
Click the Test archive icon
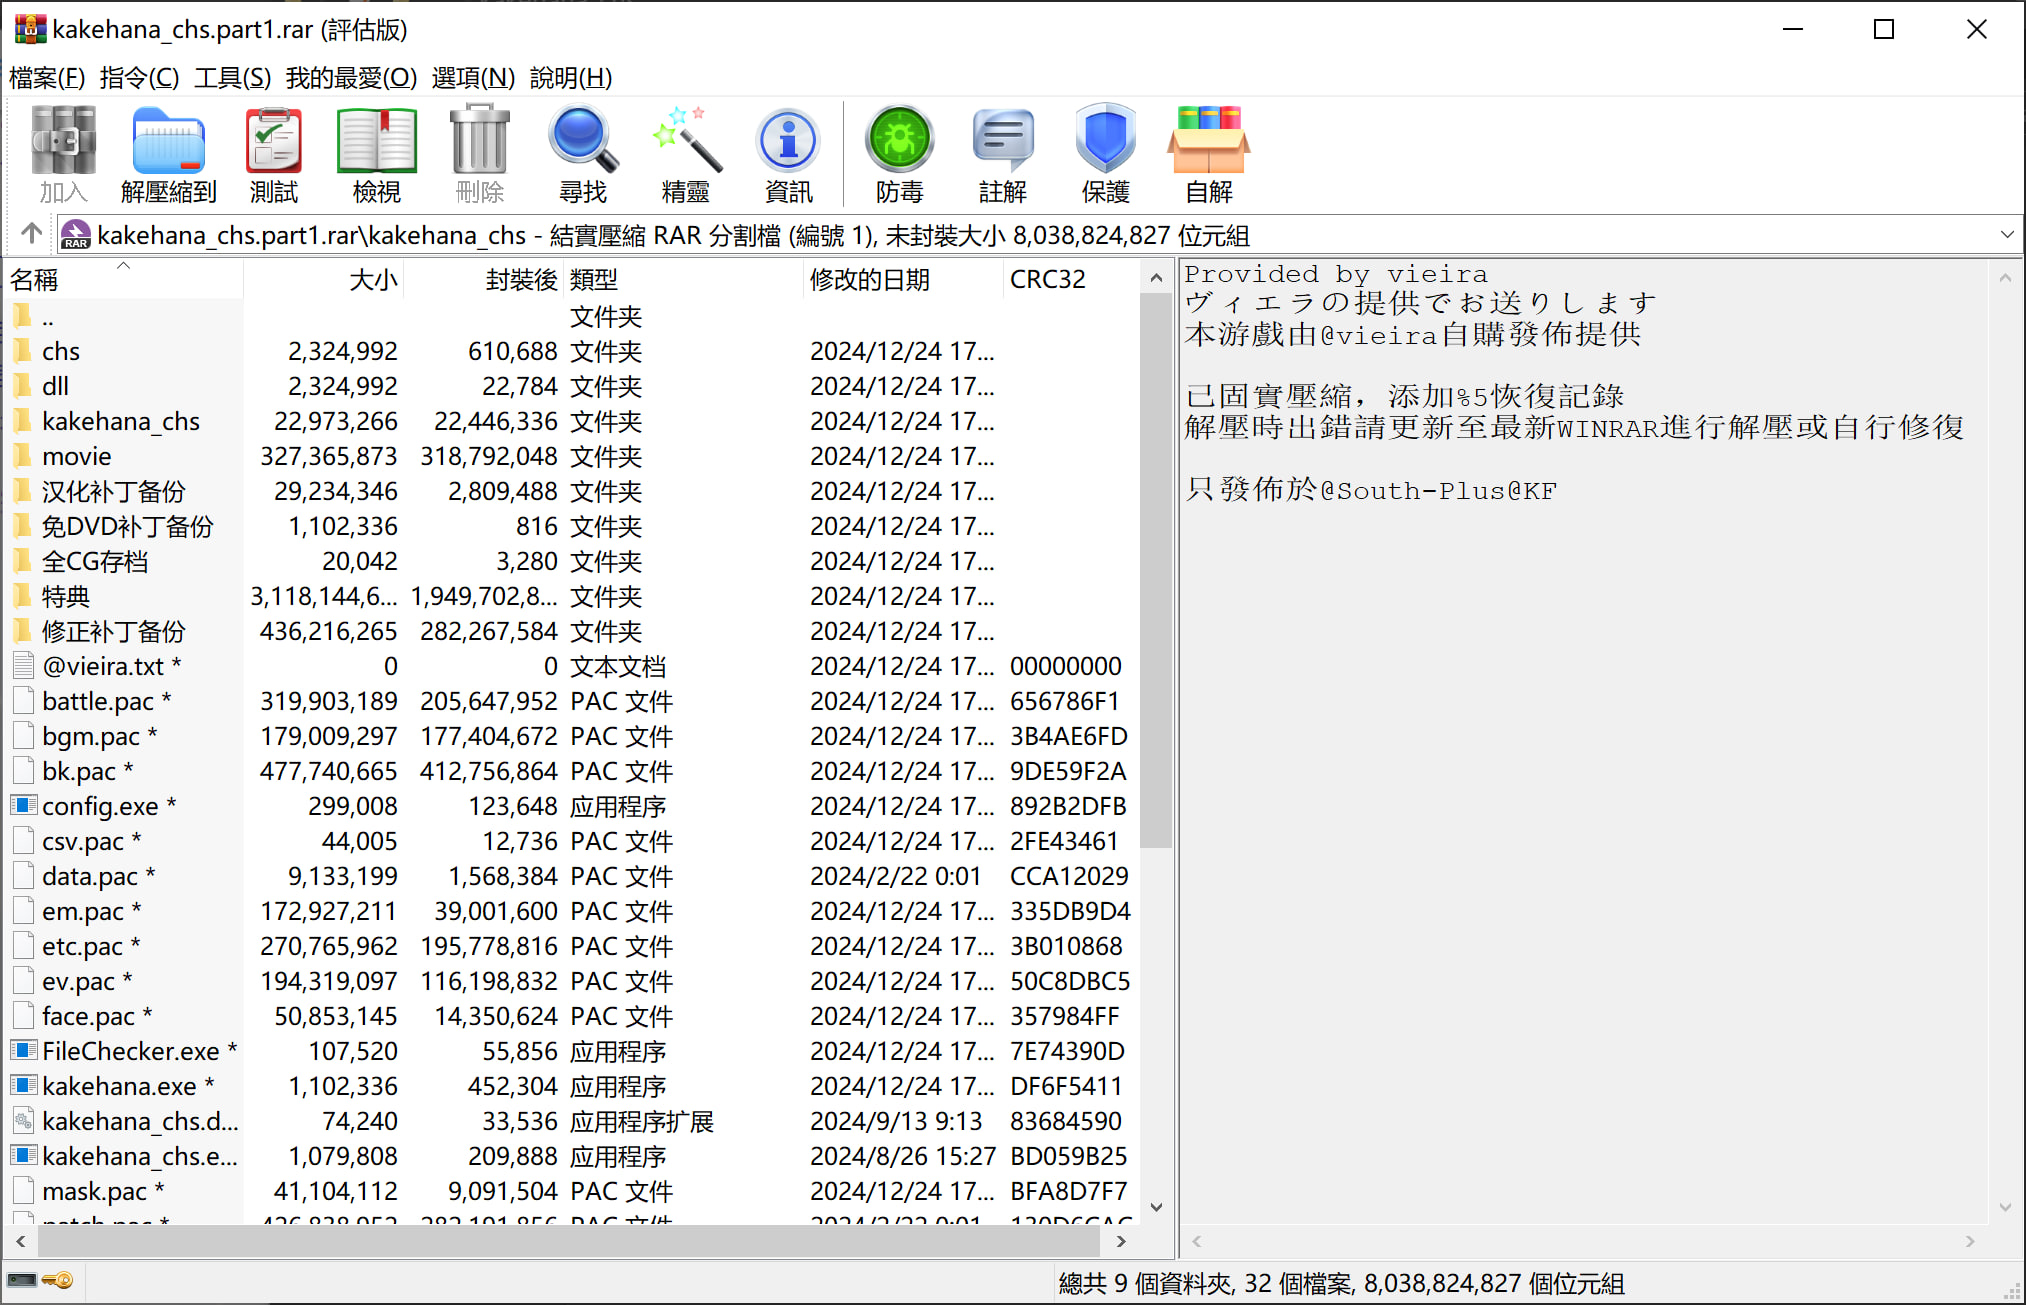point(273,154)
